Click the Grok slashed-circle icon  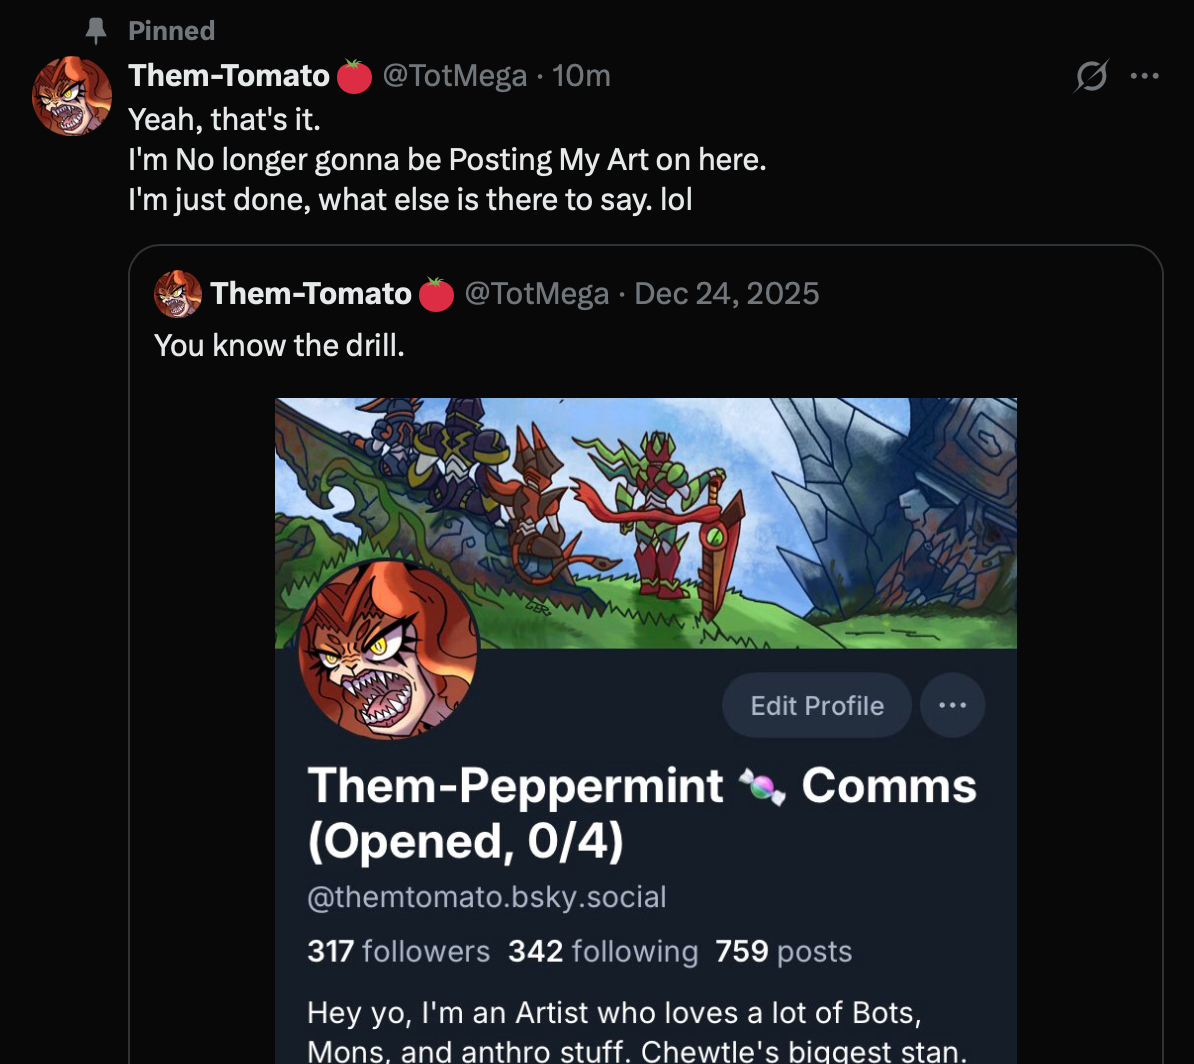click(x=1092, y=76)
